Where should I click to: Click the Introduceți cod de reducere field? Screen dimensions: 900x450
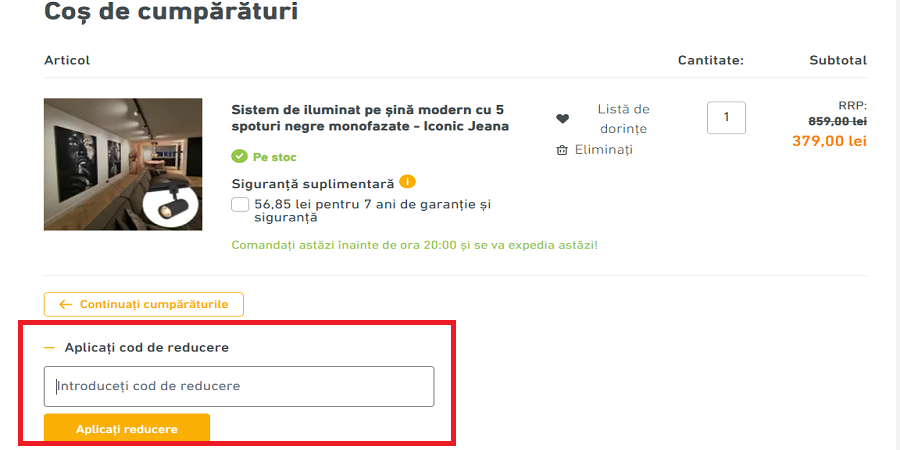(x=239, y=386)
